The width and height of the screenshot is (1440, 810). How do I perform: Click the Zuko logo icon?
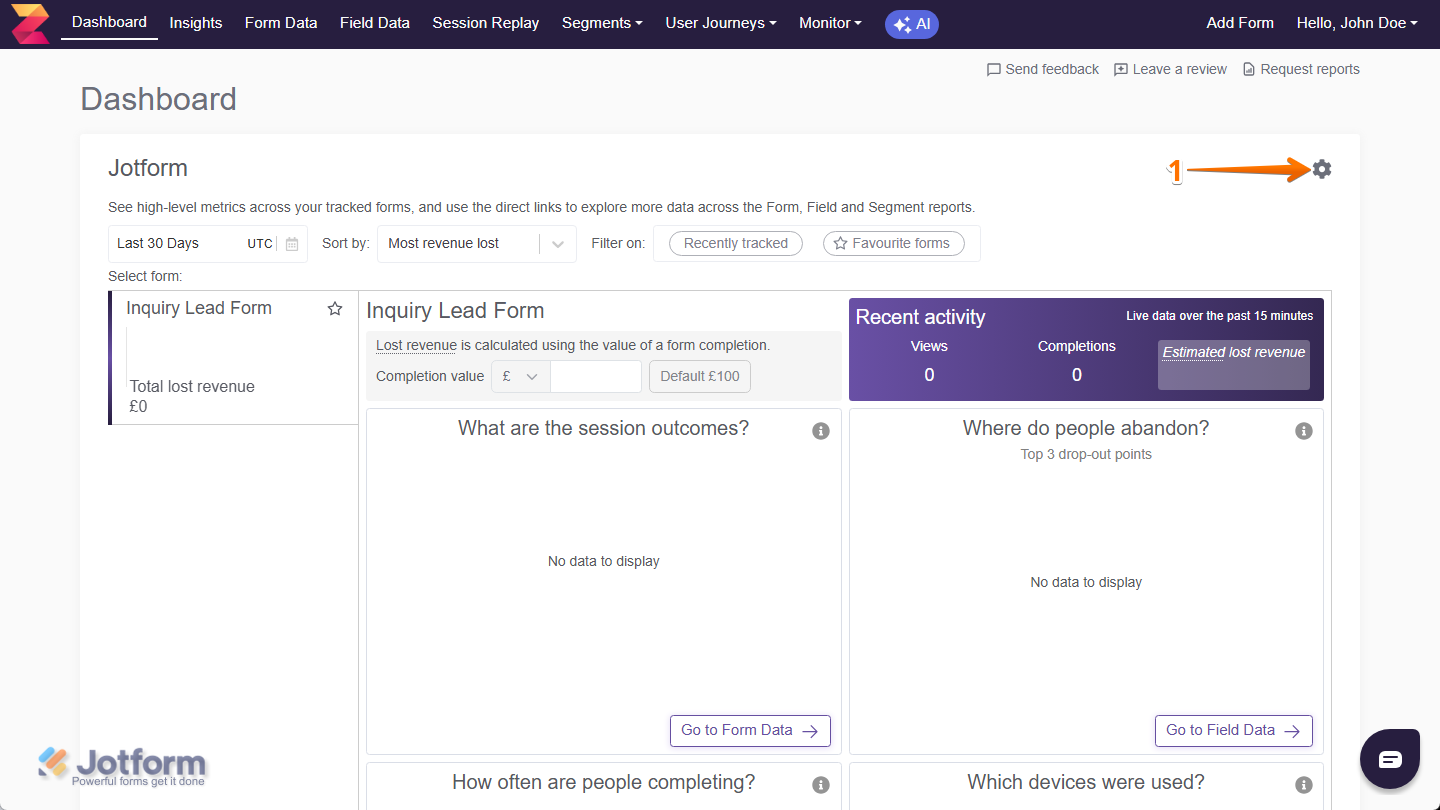click(29, 23)
